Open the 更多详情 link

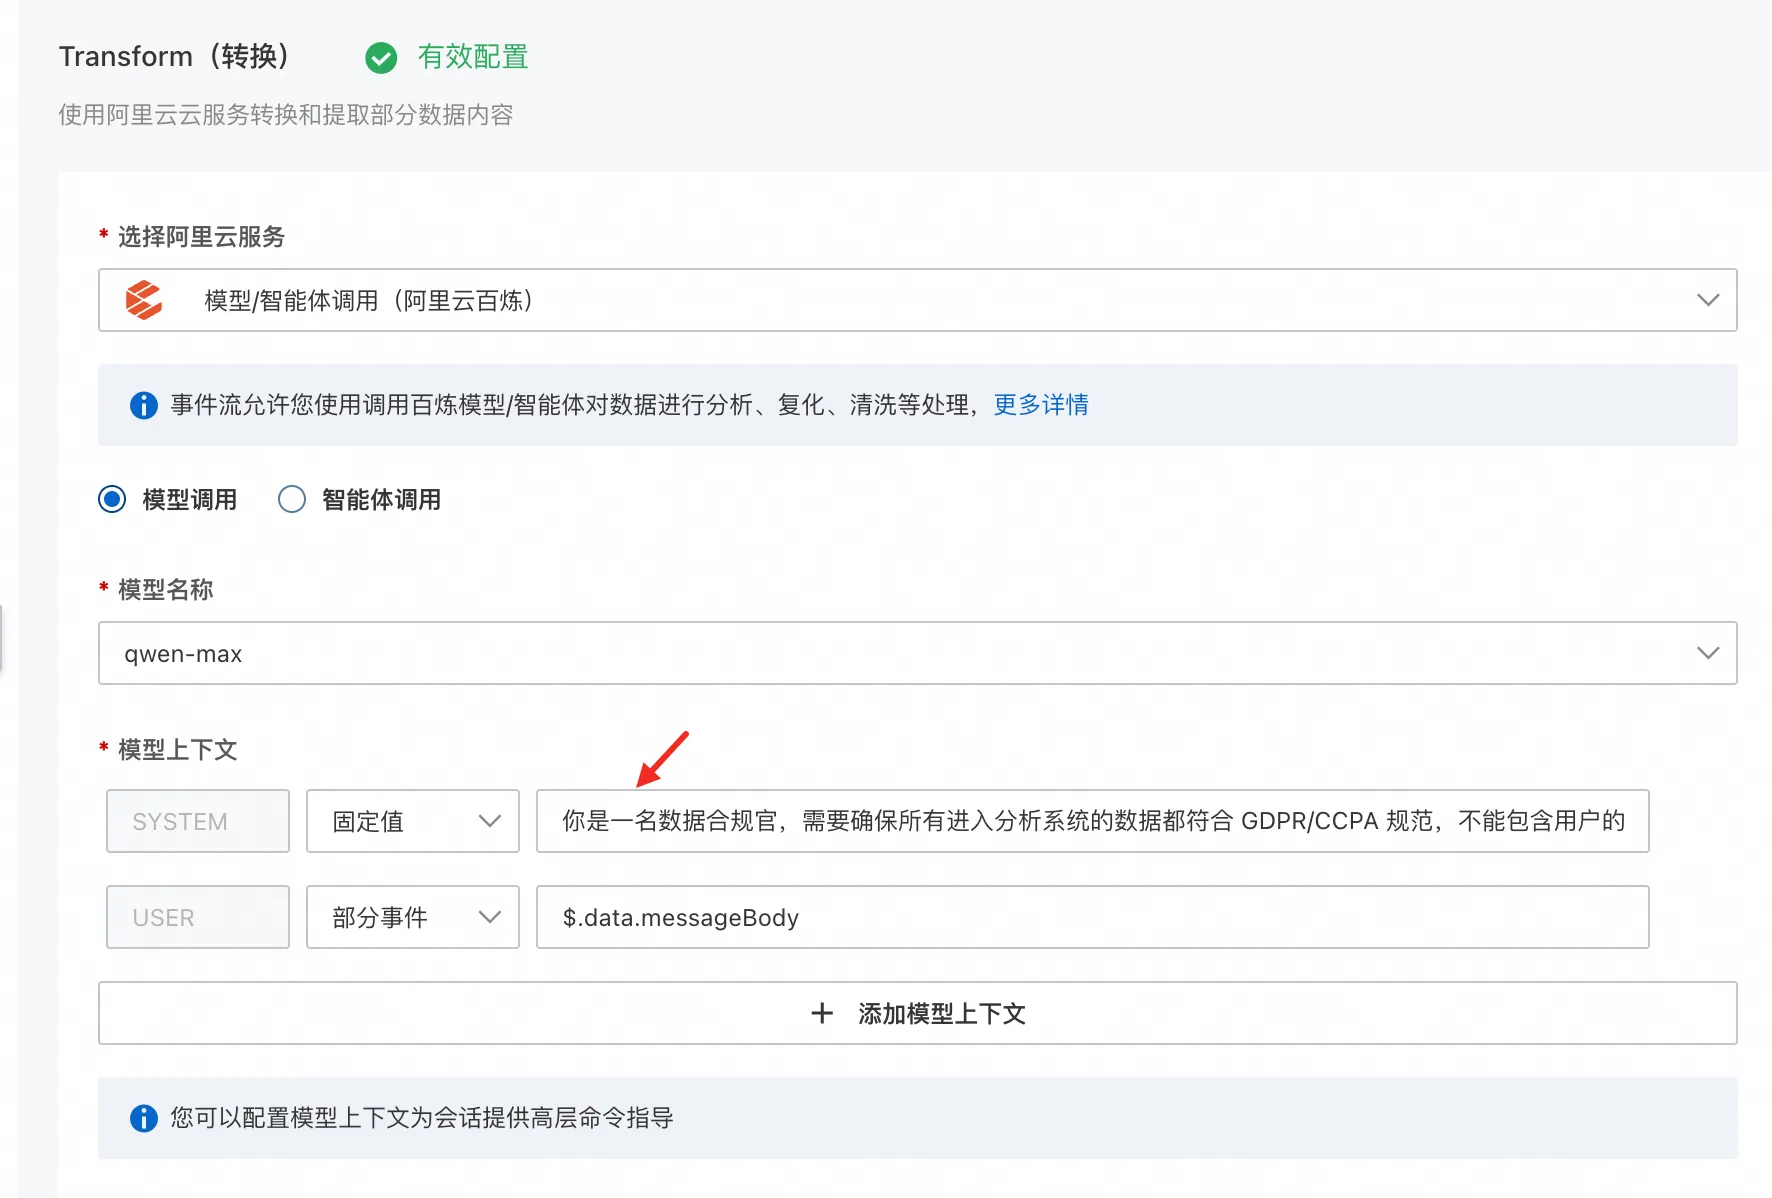pyautogui.click(x=1041, y=405)
